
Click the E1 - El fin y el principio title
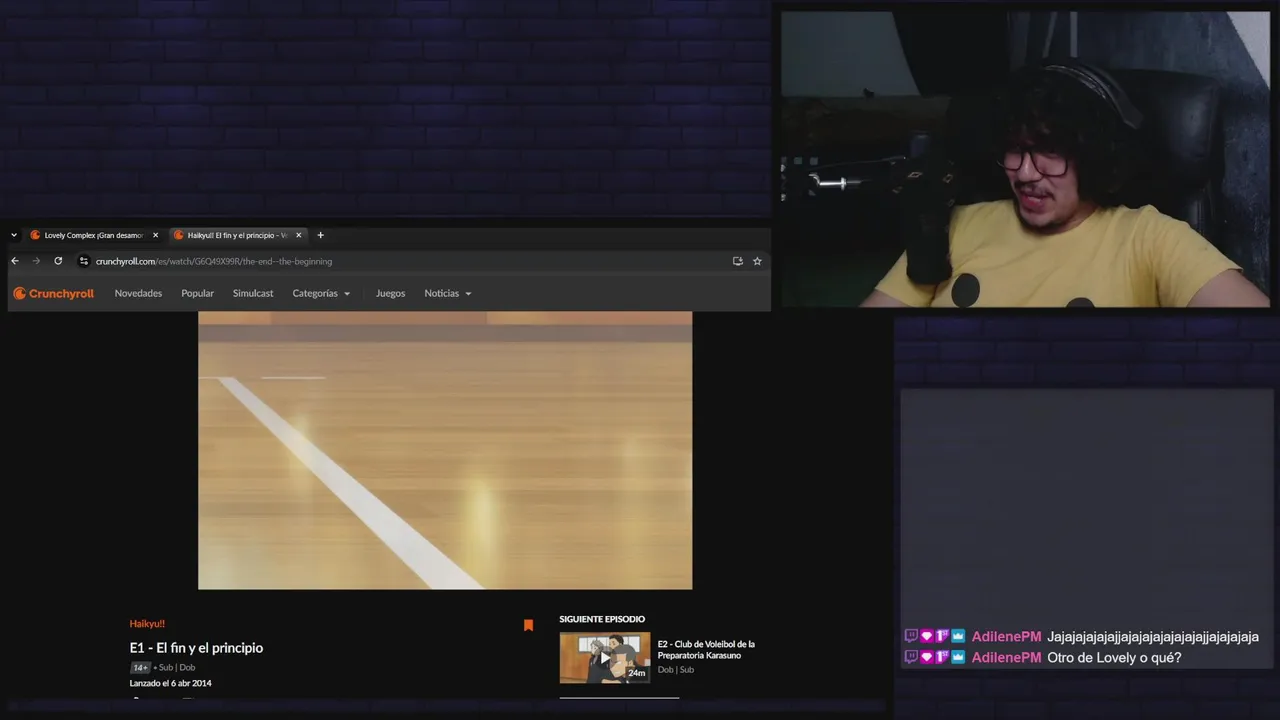pyautogui.click(x=196, y=648)
